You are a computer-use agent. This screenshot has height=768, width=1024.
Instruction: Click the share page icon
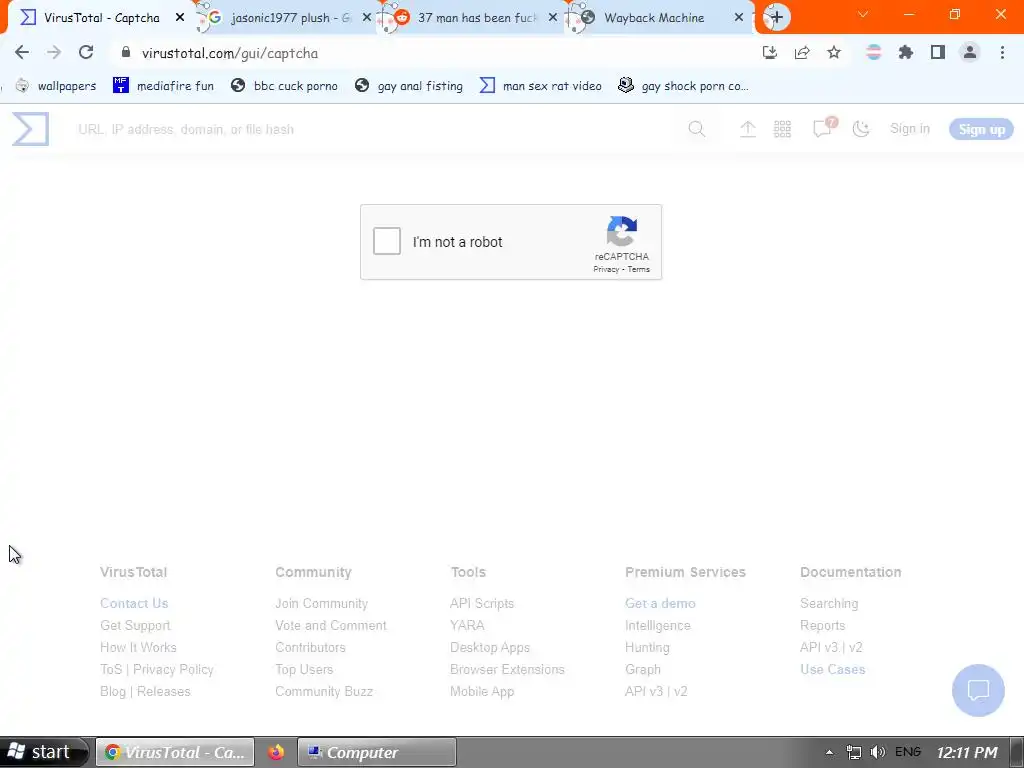tap(802, 53)
